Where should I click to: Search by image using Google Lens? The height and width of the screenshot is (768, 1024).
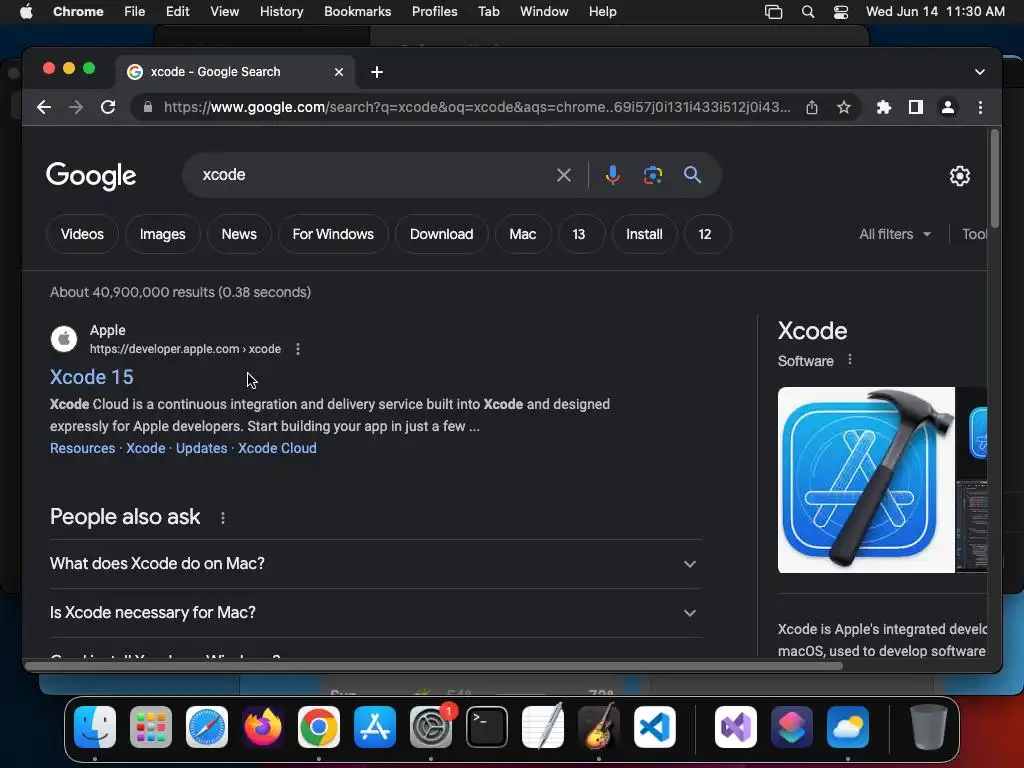(652, 175)
